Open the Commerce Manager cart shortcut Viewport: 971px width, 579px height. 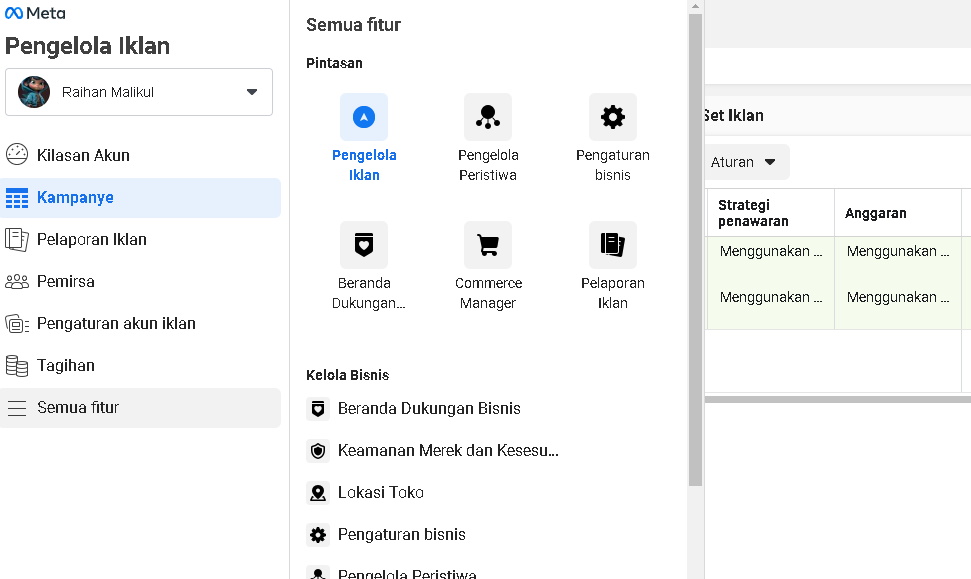(488, 245)
